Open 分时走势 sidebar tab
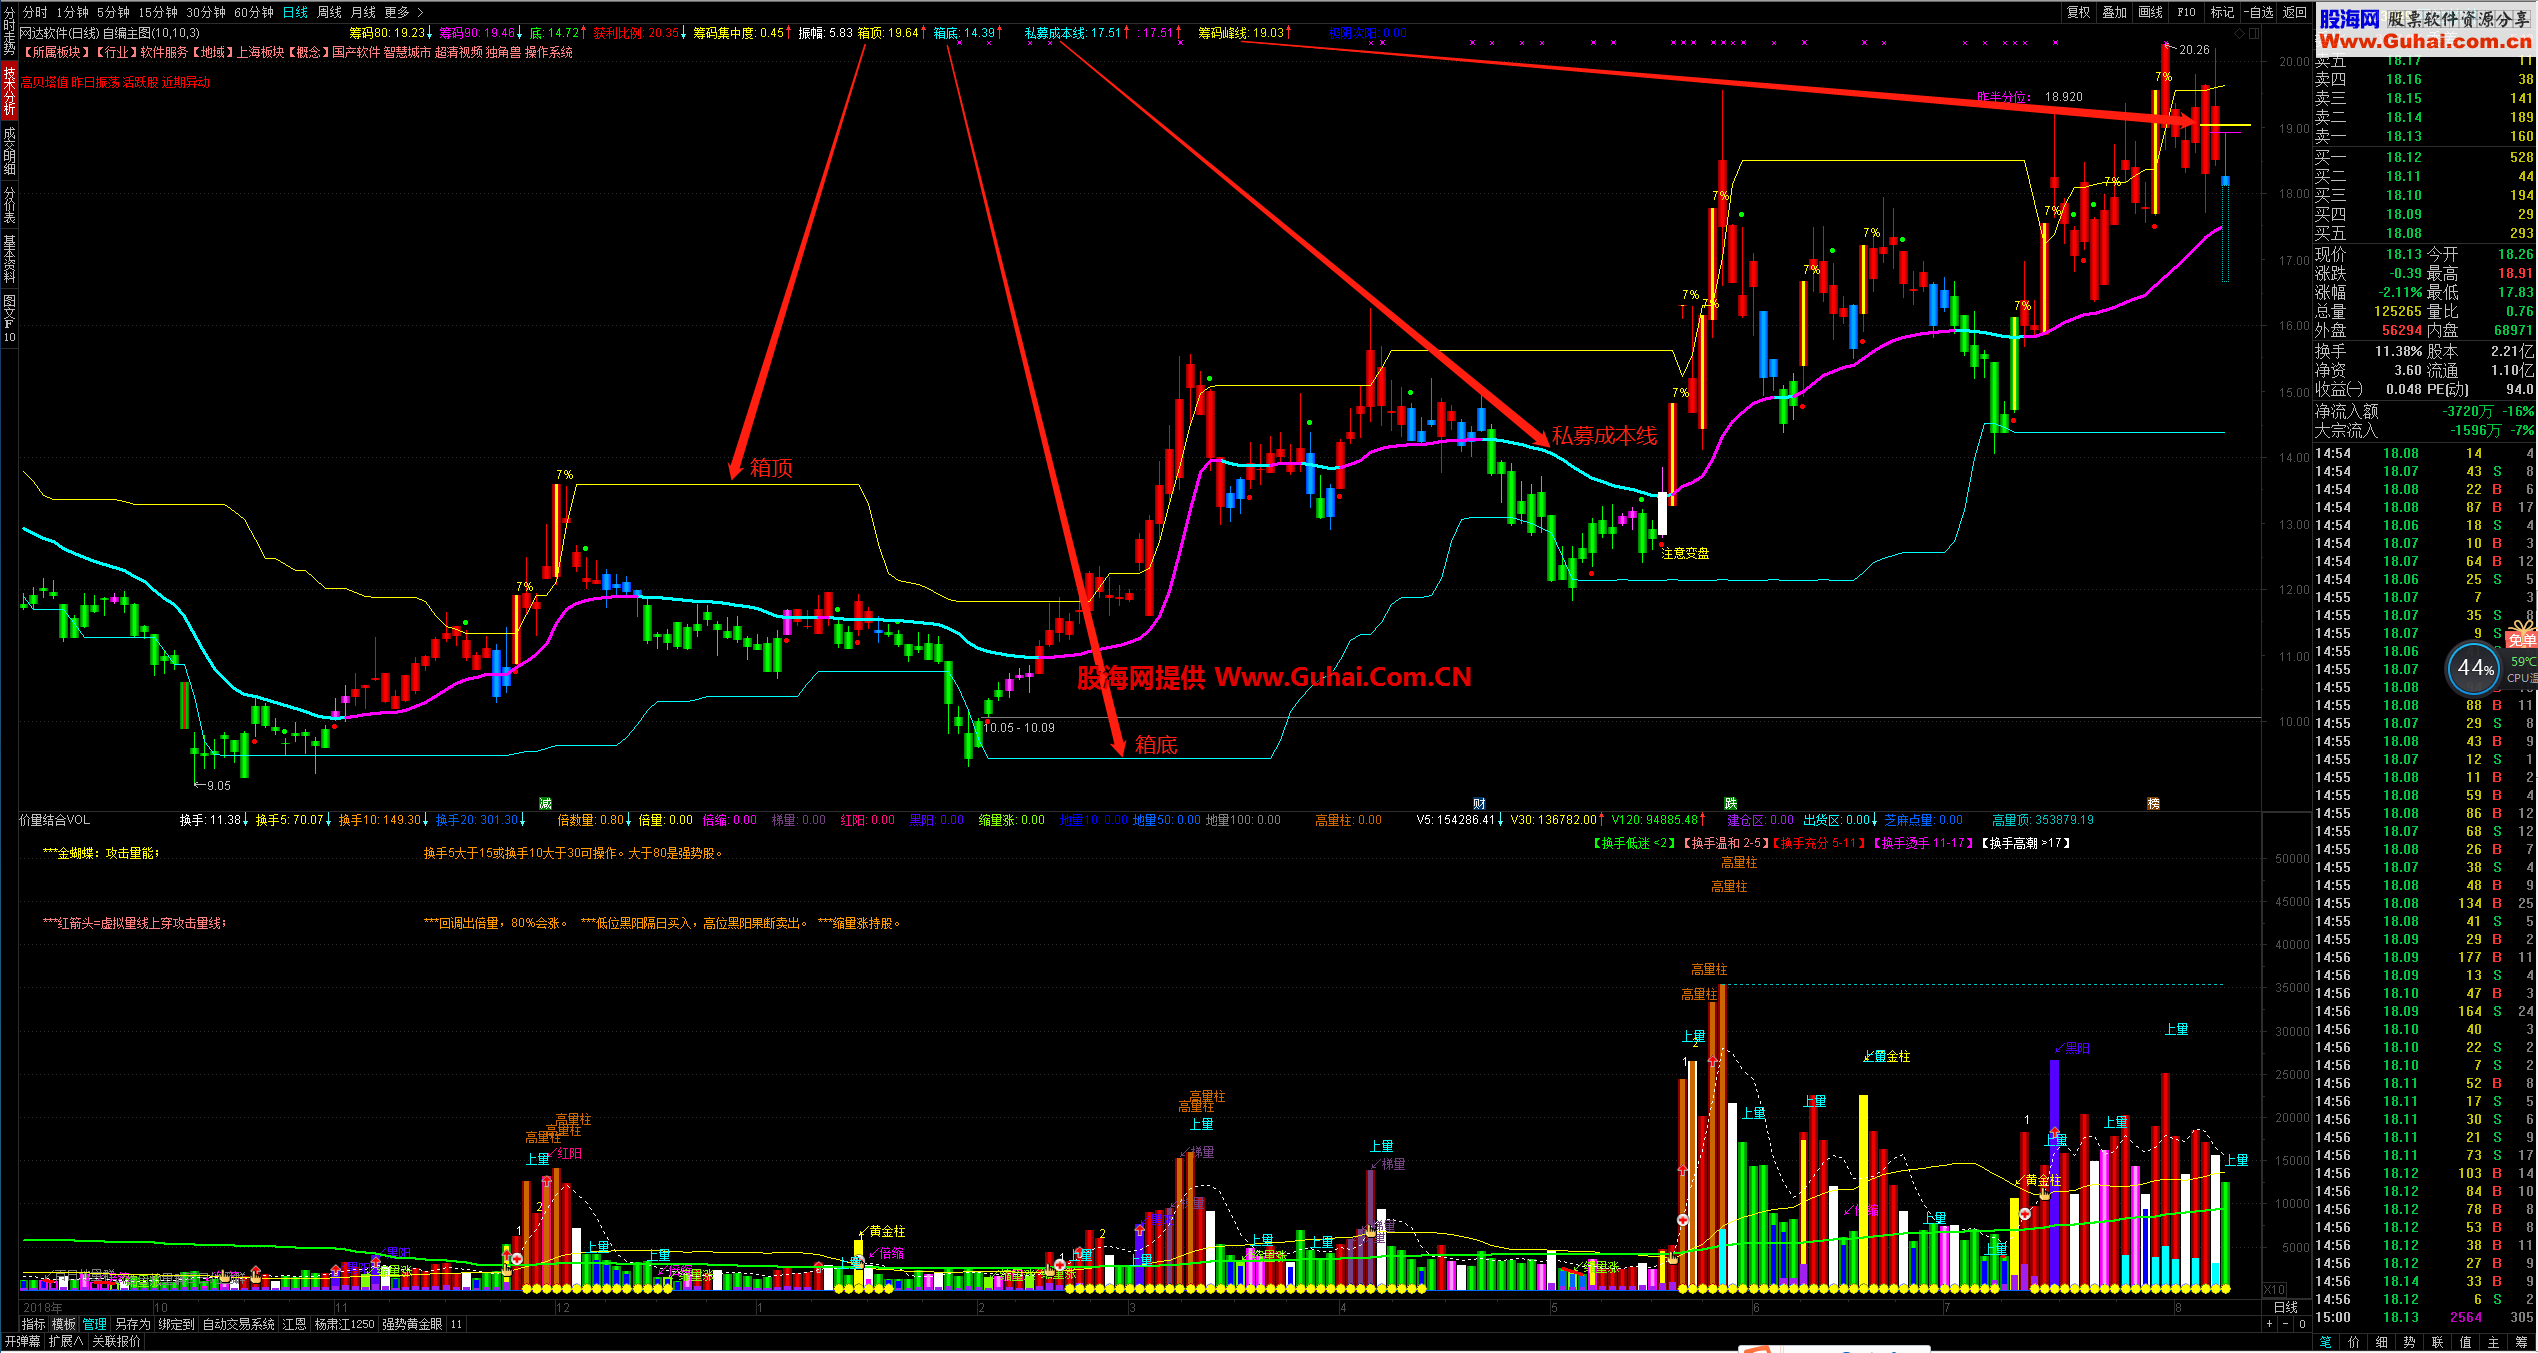This screenshot has width=2538, height=1353. (9, 30)
